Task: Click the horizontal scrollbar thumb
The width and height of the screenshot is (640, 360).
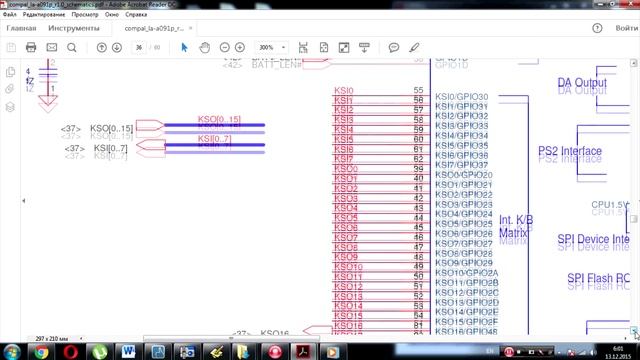Action: click(231, 338)
